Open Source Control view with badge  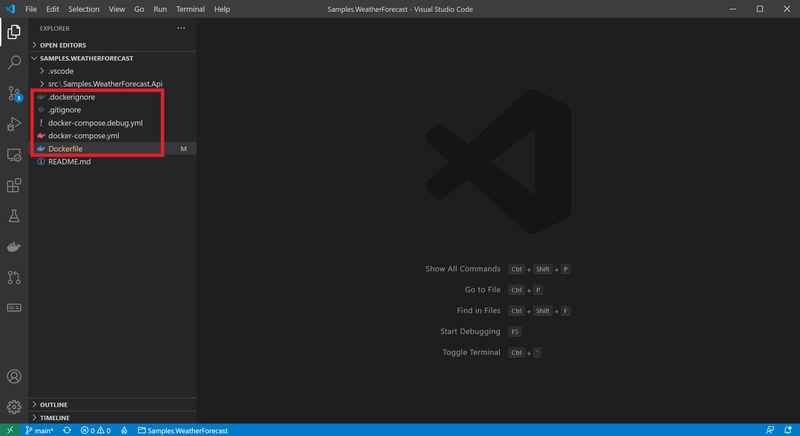click(x=15, y=94)
